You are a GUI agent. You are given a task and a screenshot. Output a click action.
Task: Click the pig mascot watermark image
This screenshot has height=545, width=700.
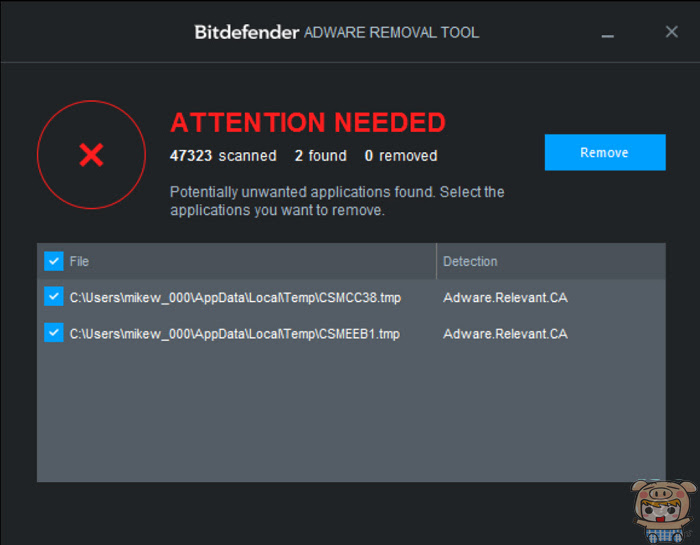coord(663,511)
